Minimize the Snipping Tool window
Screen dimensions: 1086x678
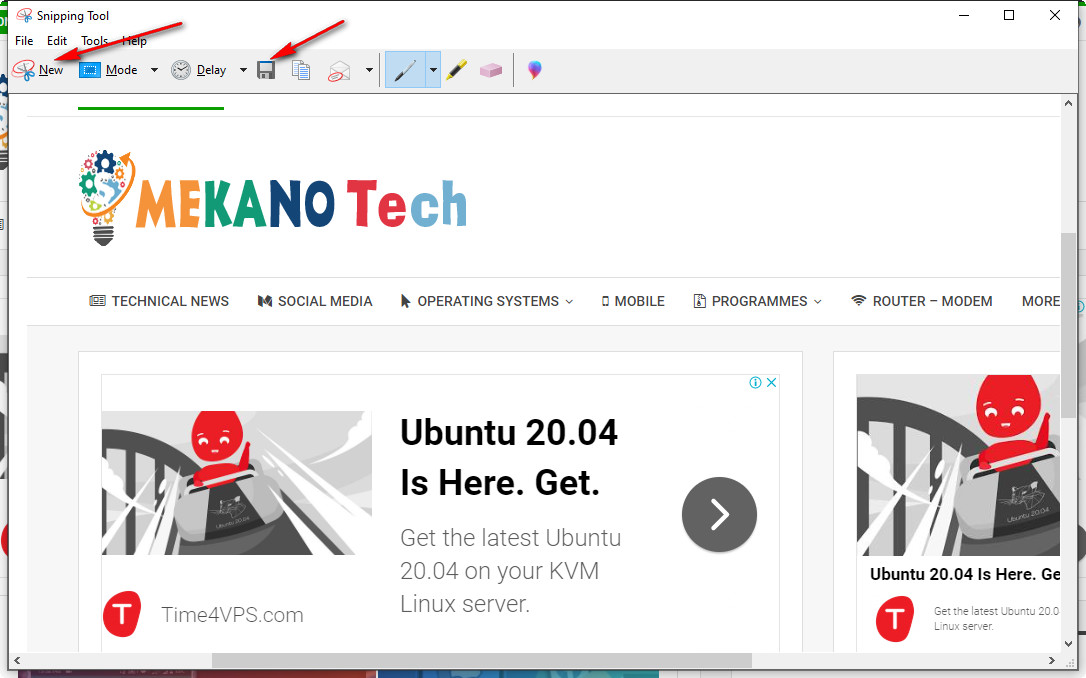(963, 15)
